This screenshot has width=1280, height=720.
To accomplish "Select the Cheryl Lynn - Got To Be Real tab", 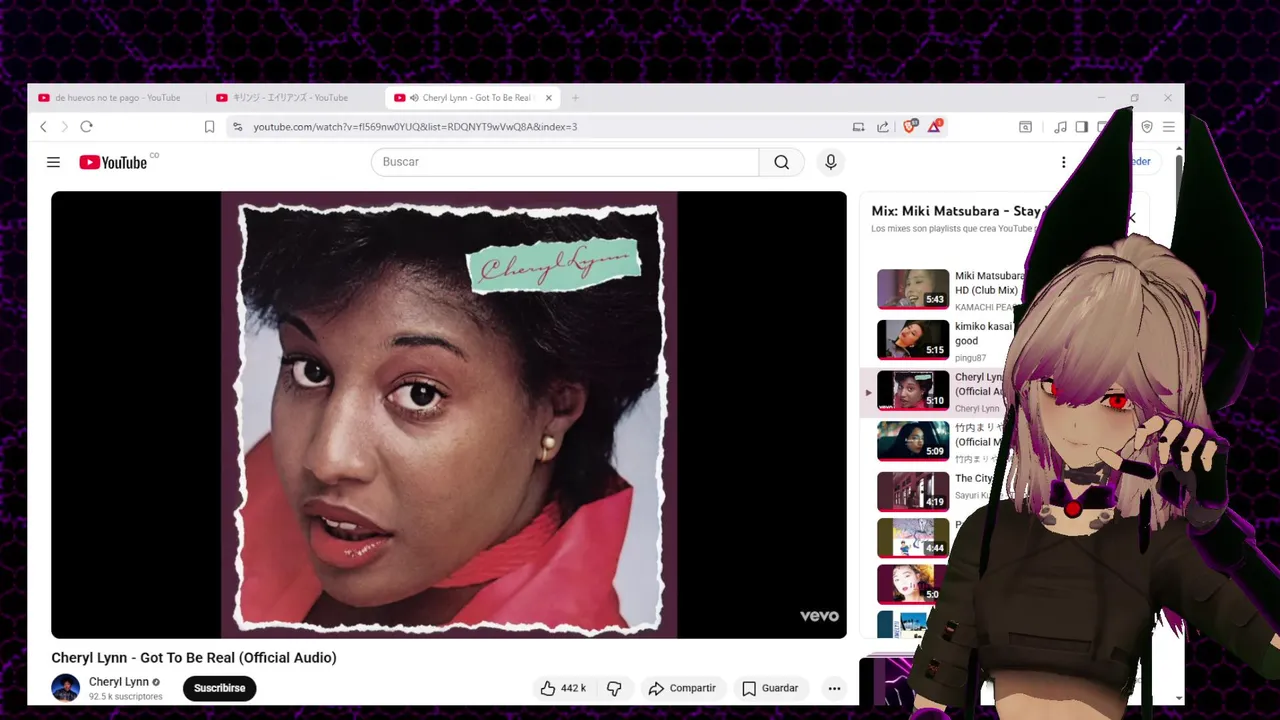I will tap(472, 98).
